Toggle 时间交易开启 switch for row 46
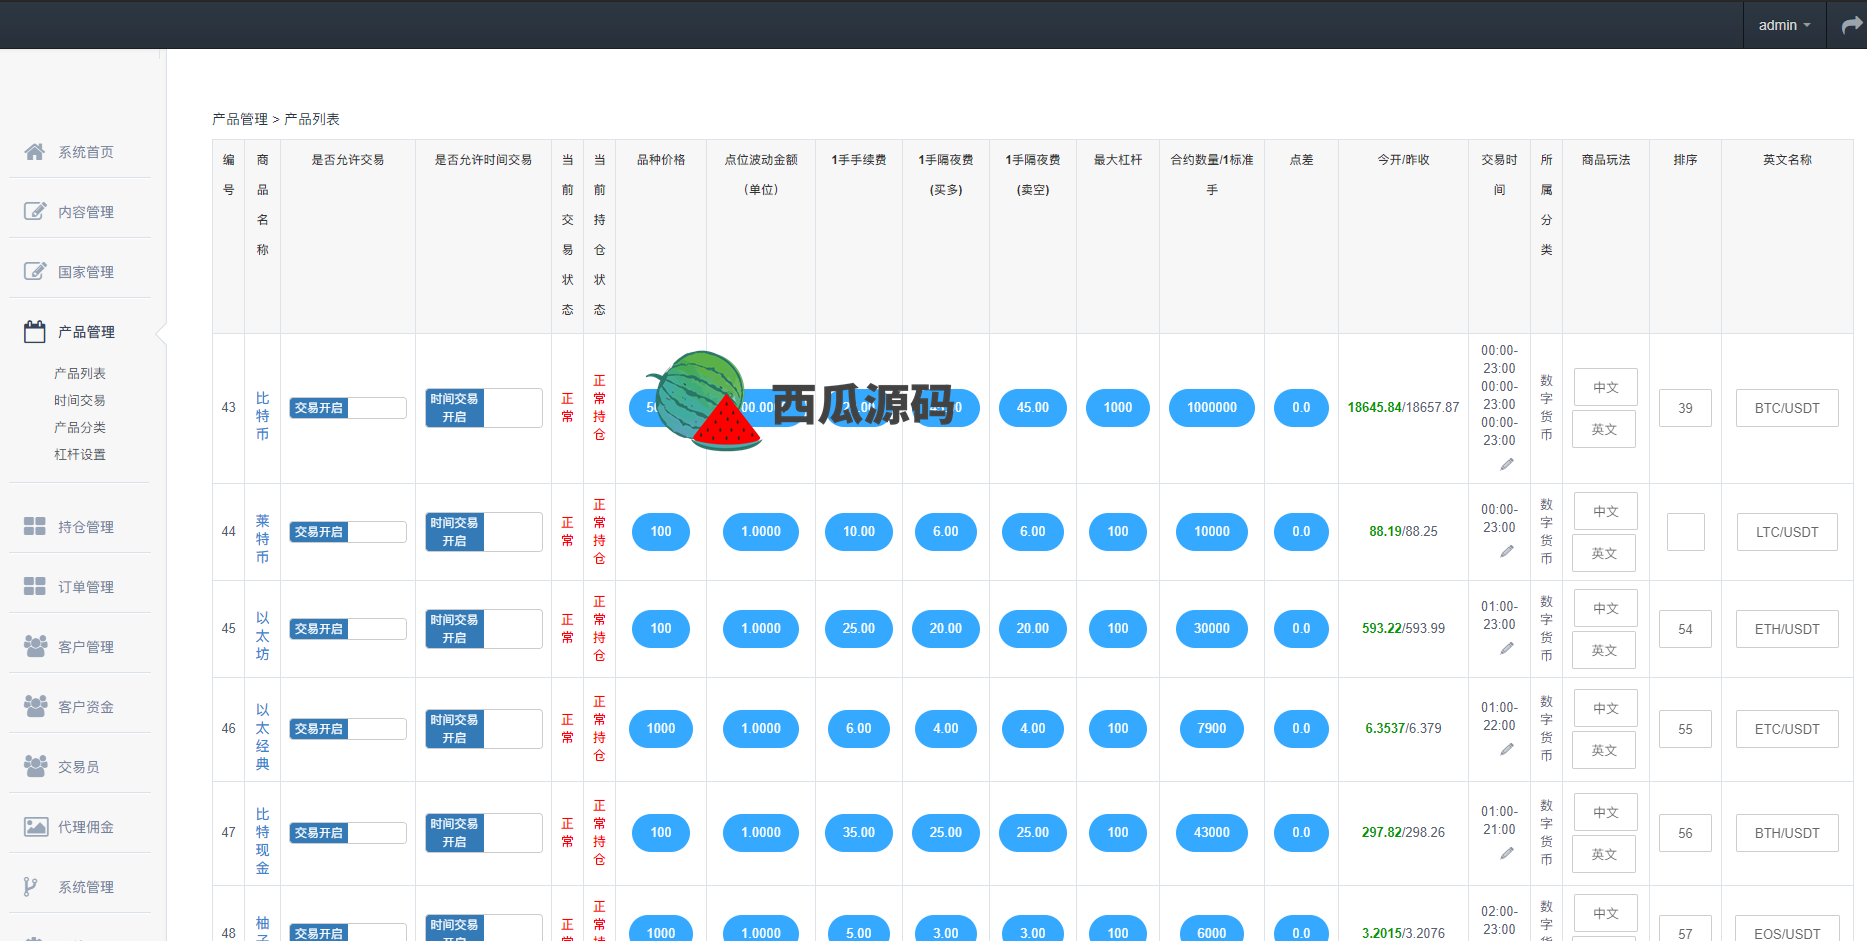This screenshot has width=1867, height=941. 484,729
